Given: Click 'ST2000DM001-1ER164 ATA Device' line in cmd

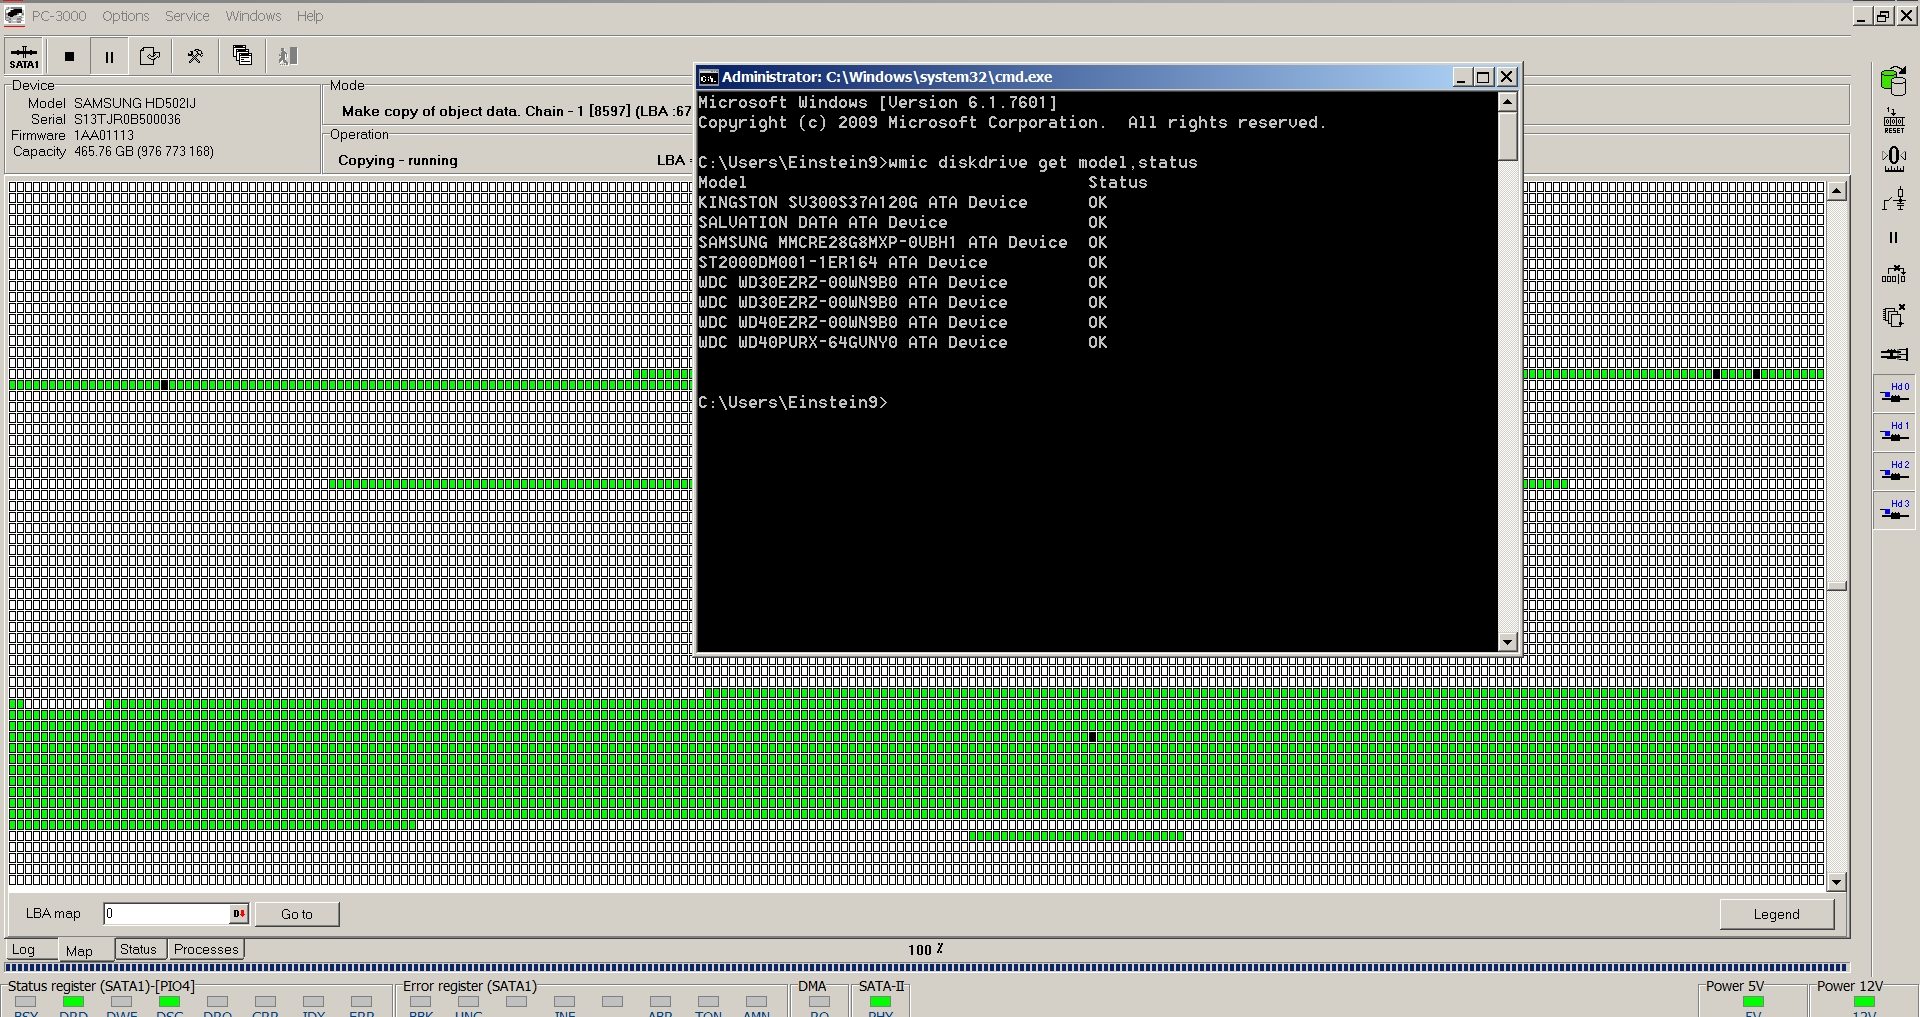Looking at the screenshot, I should point(843,262).
